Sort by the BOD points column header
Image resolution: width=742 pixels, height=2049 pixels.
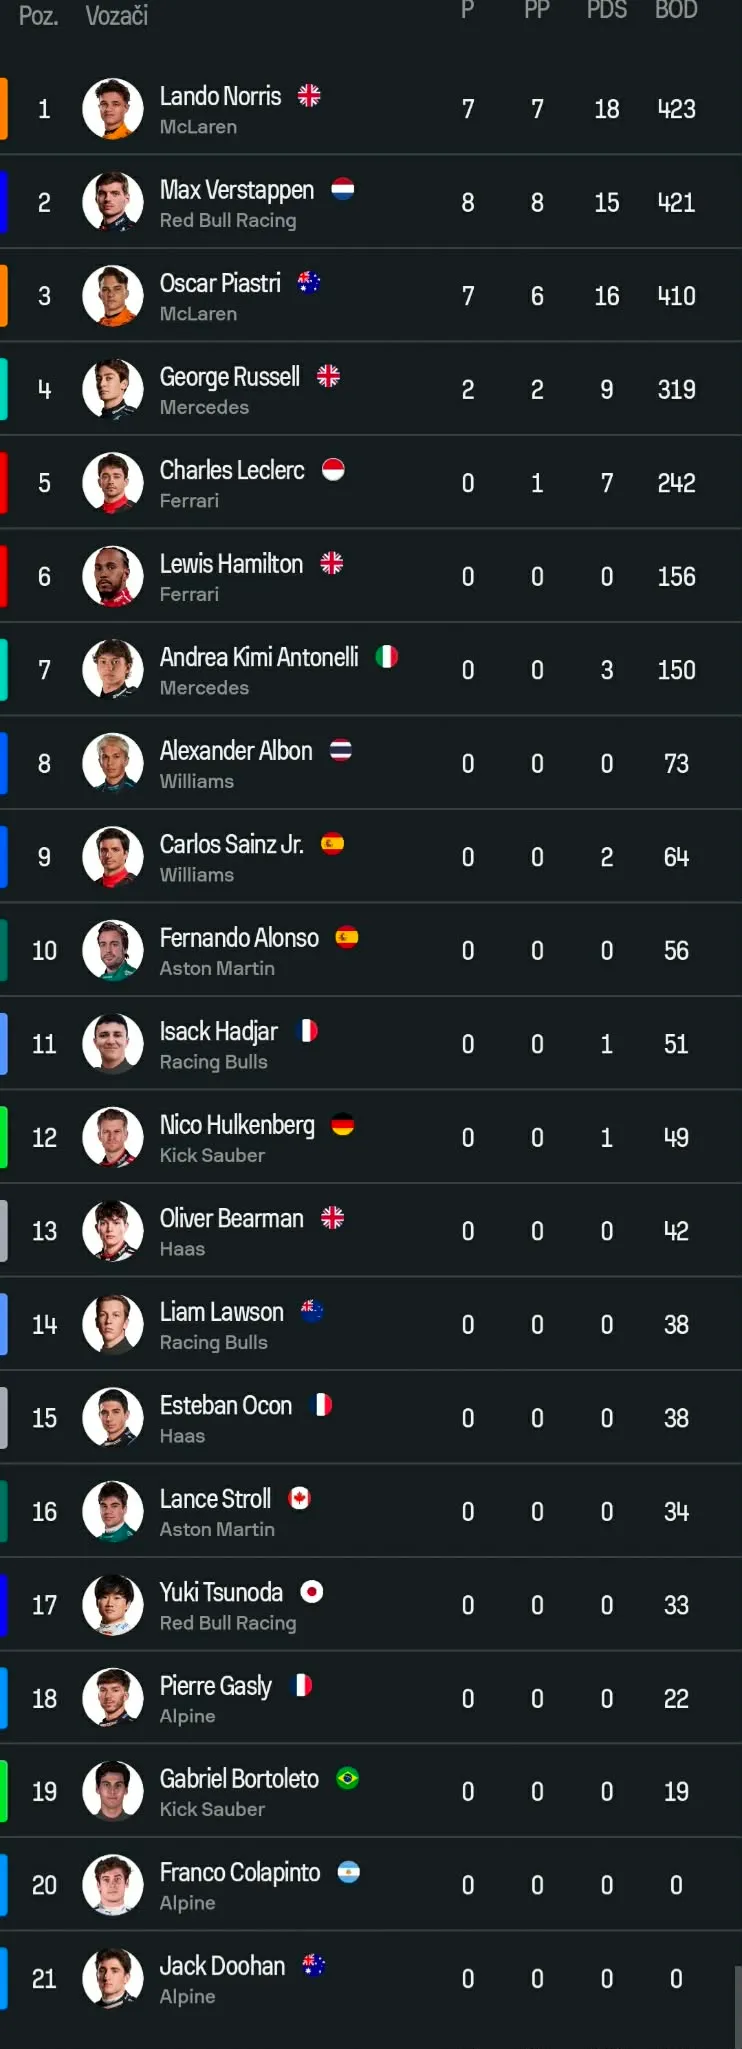coord(676,11)
